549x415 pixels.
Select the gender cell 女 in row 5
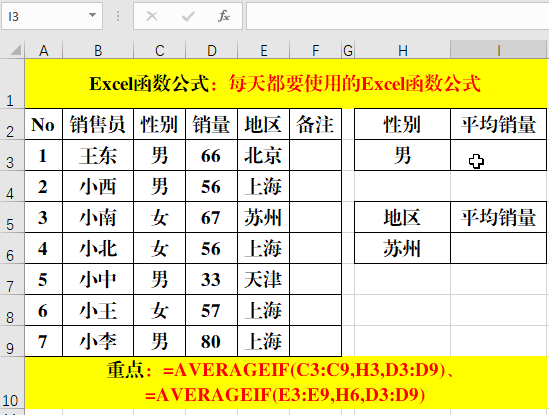(160, 217)
